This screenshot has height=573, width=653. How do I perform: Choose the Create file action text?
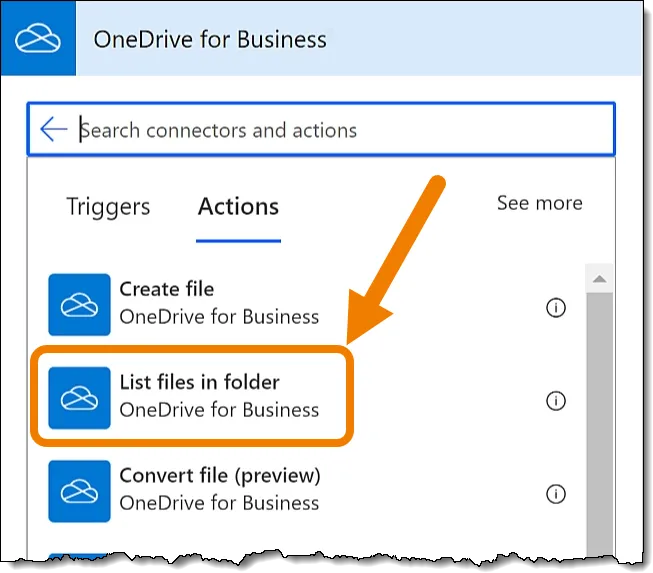tap(167, 289)
